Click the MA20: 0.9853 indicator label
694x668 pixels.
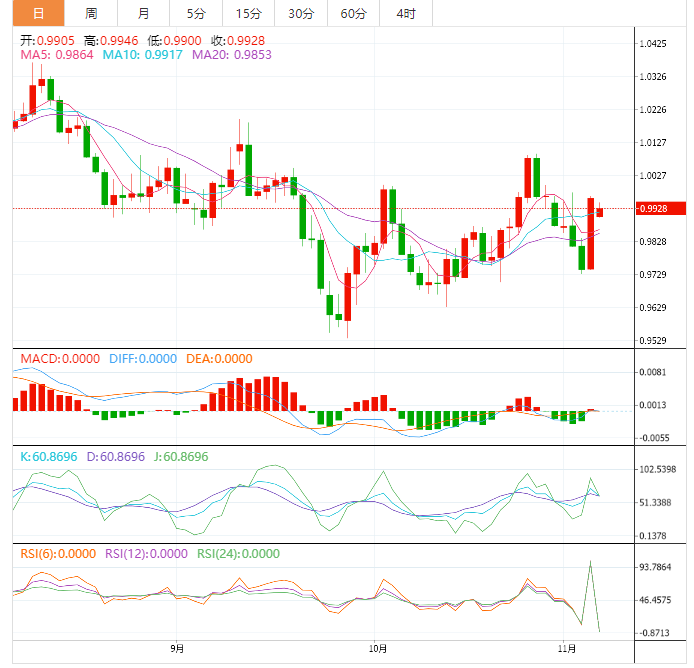click(232, 55)
